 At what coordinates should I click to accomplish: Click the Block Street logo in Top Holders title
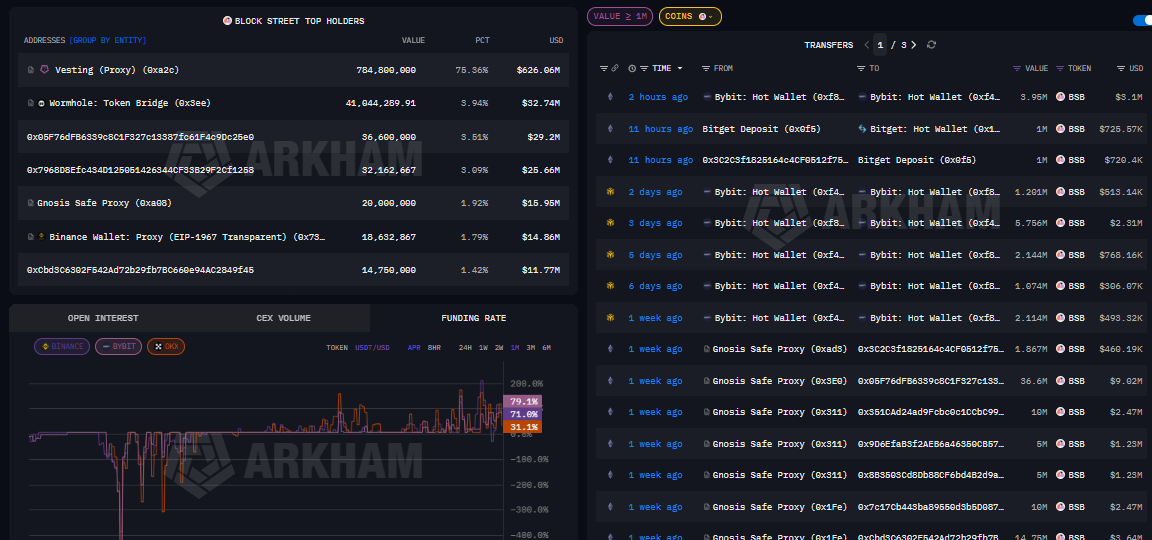click(x=227, y=21)
